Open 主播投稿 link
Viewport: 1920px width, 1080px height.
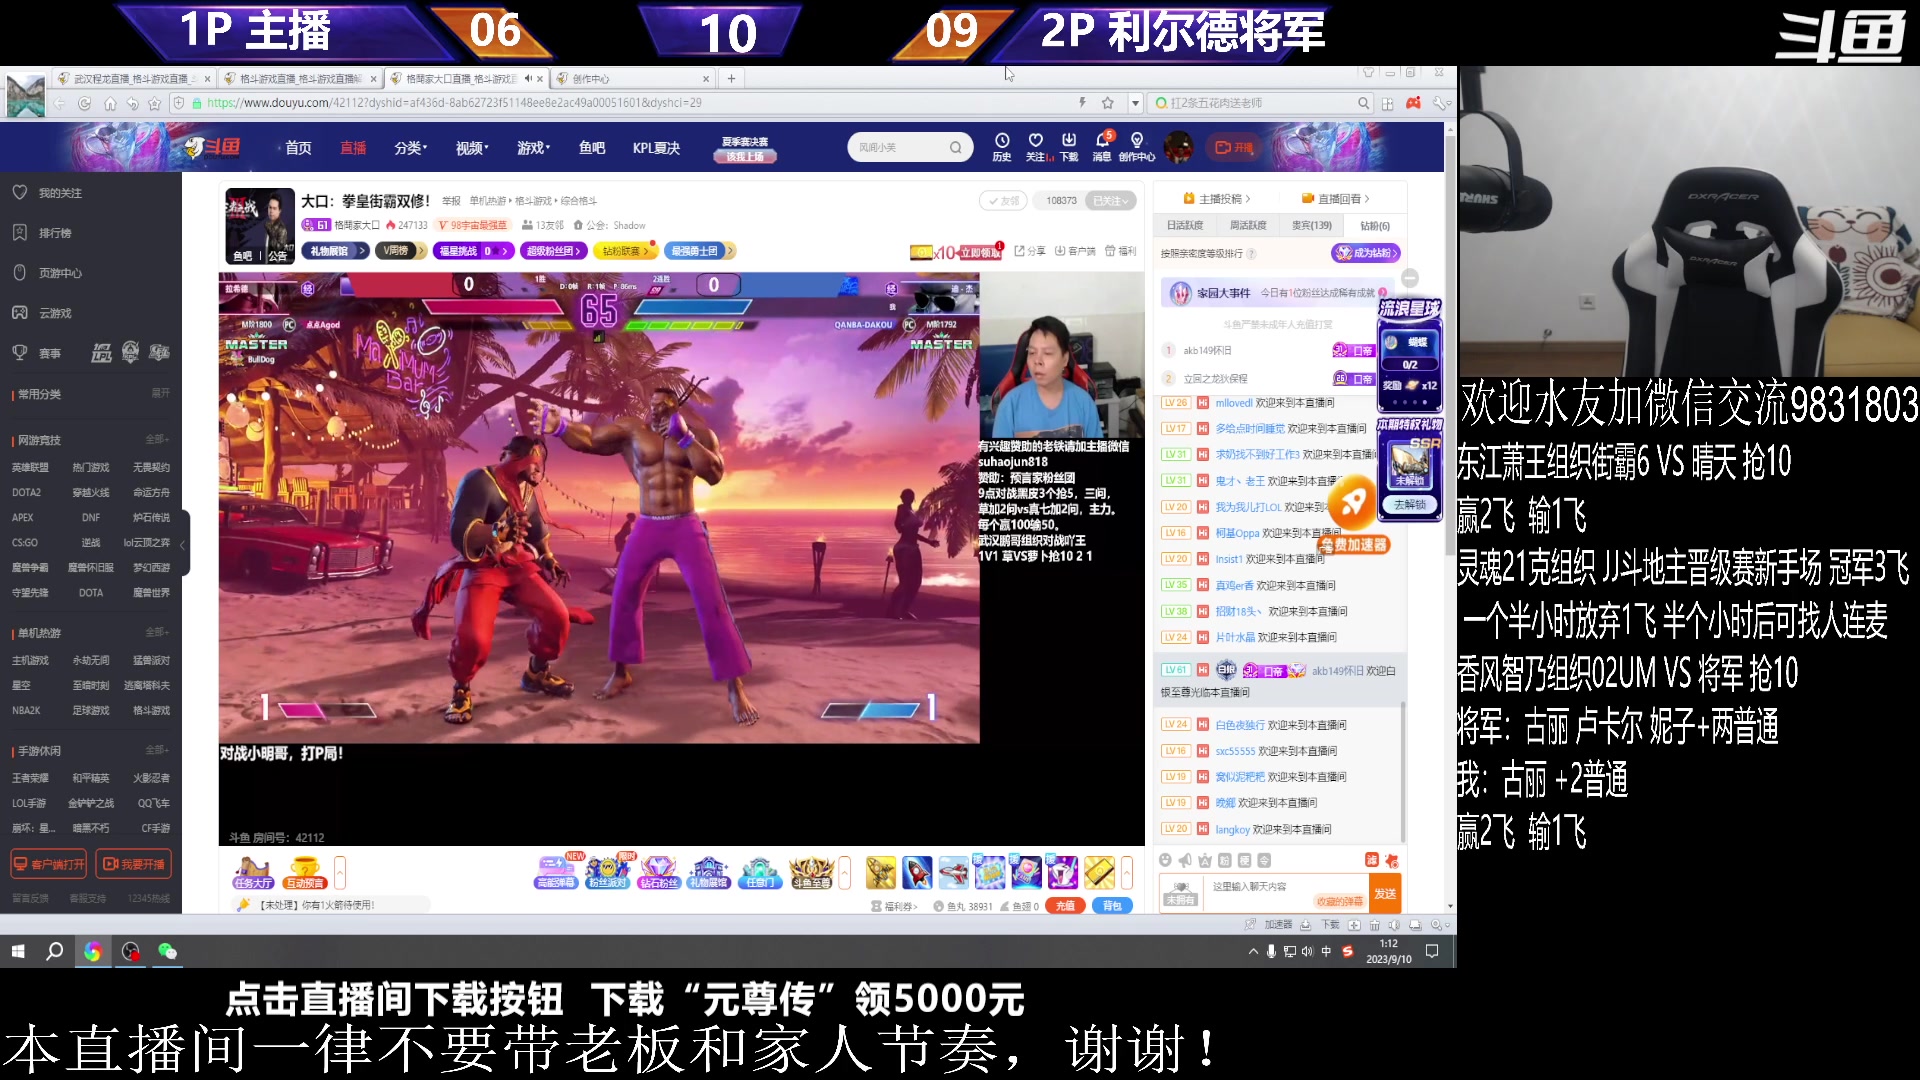(1216, 198)
